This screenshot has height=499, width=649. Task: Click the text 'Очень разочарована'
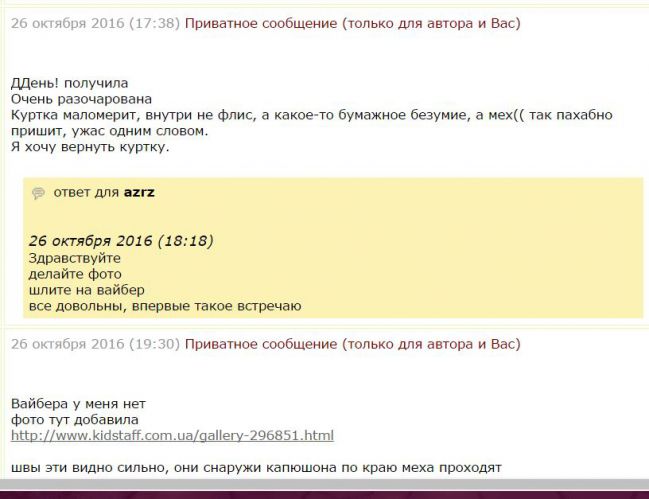[81, 99]
